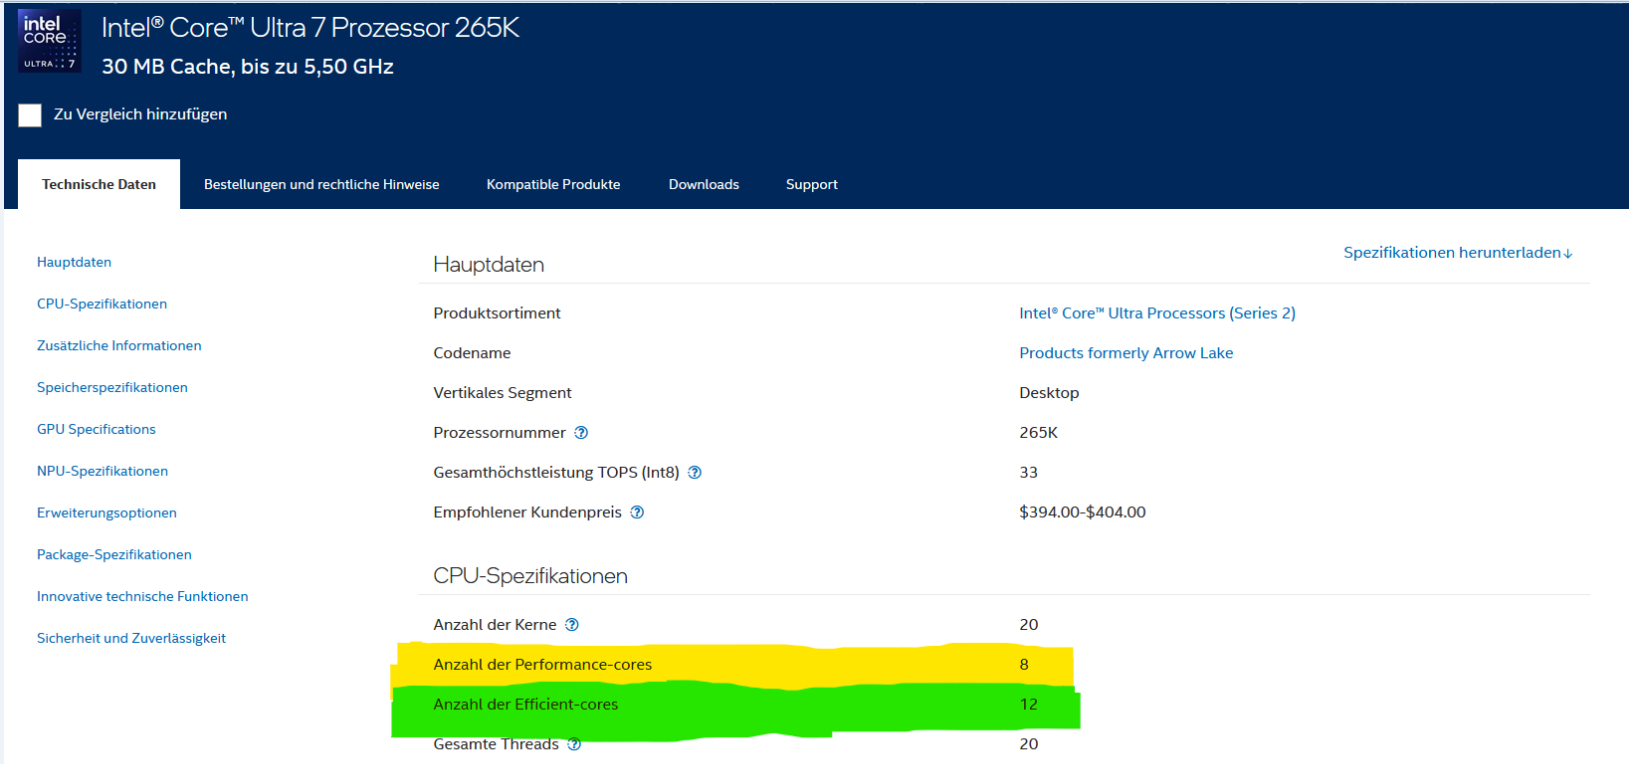Click the Desktop segment value
The height and width of the screenshot is (764, 1629).
point(1049,393)
